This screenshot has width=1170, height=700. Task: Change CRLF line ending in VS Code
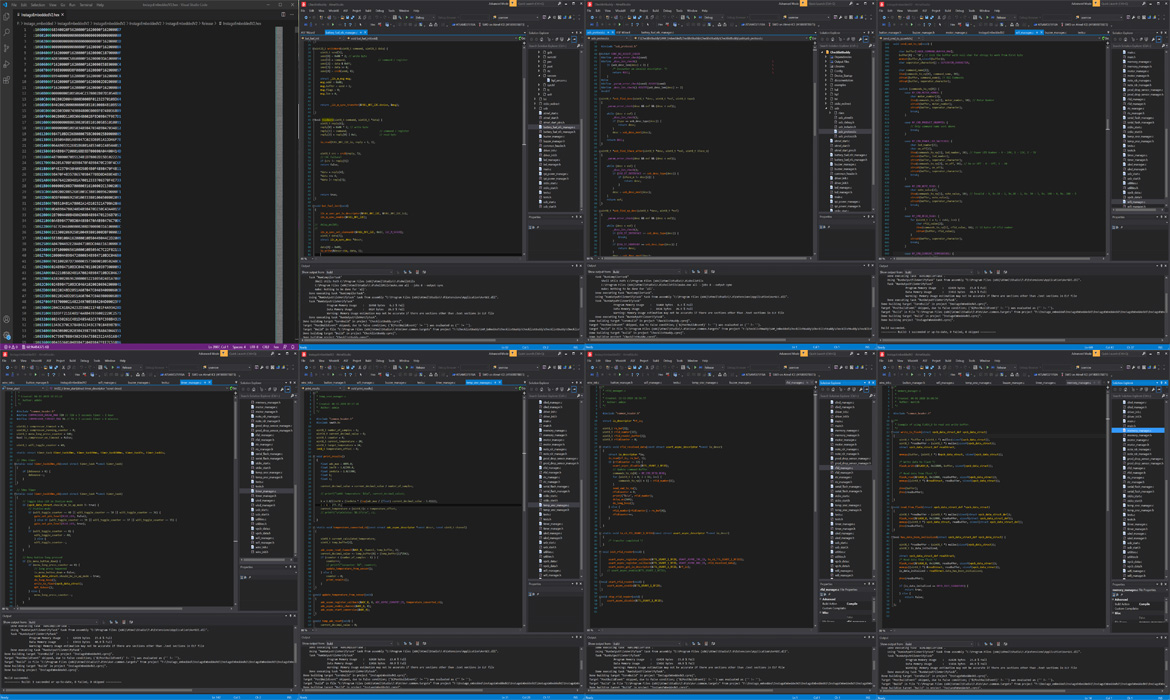click(266, 347)
